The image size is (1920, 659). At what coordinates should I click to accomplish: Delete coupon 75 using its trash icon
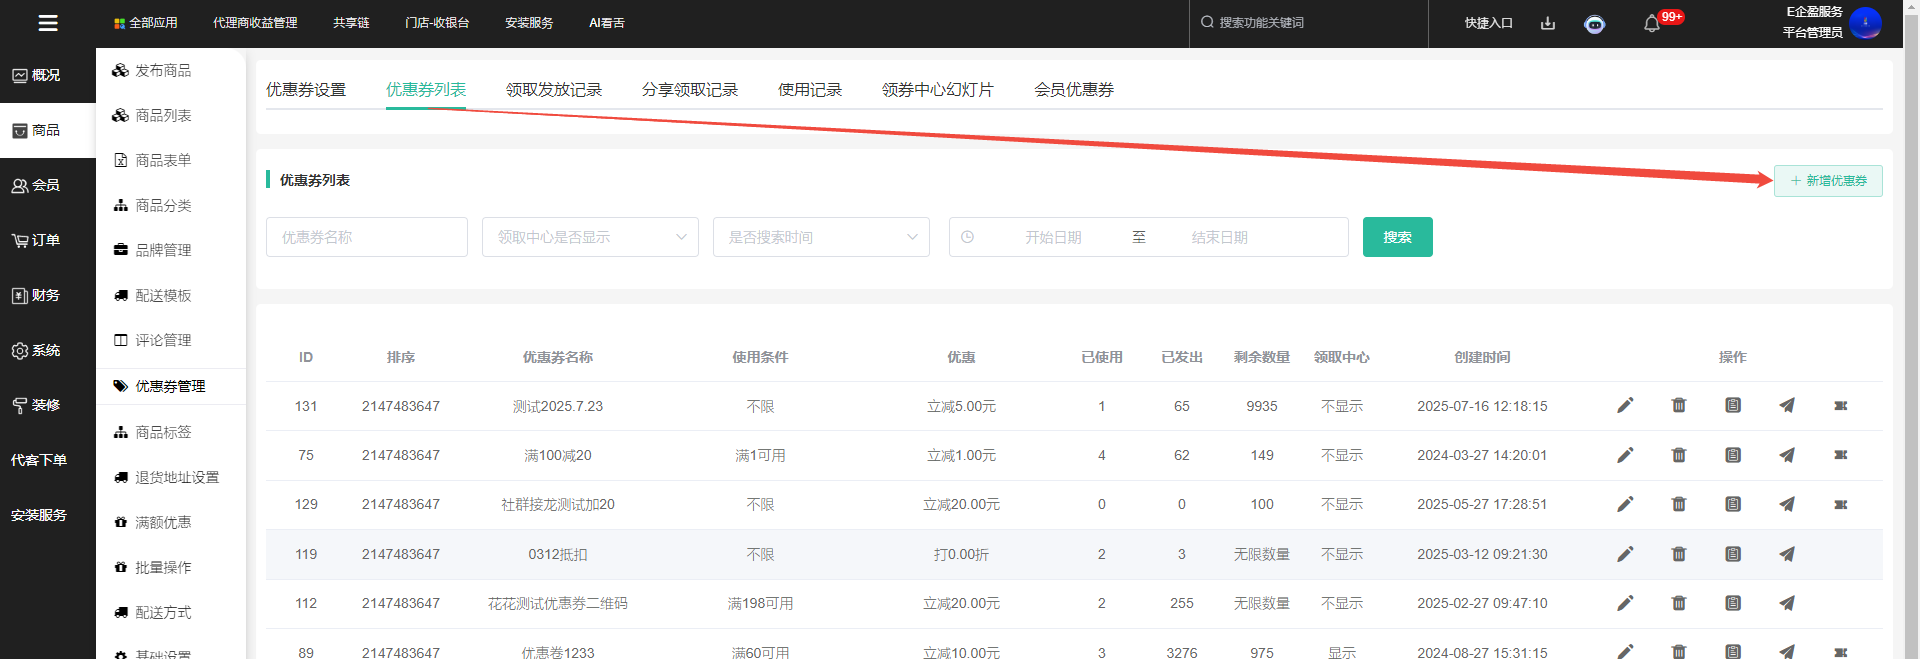click(x=1679, y=455)
